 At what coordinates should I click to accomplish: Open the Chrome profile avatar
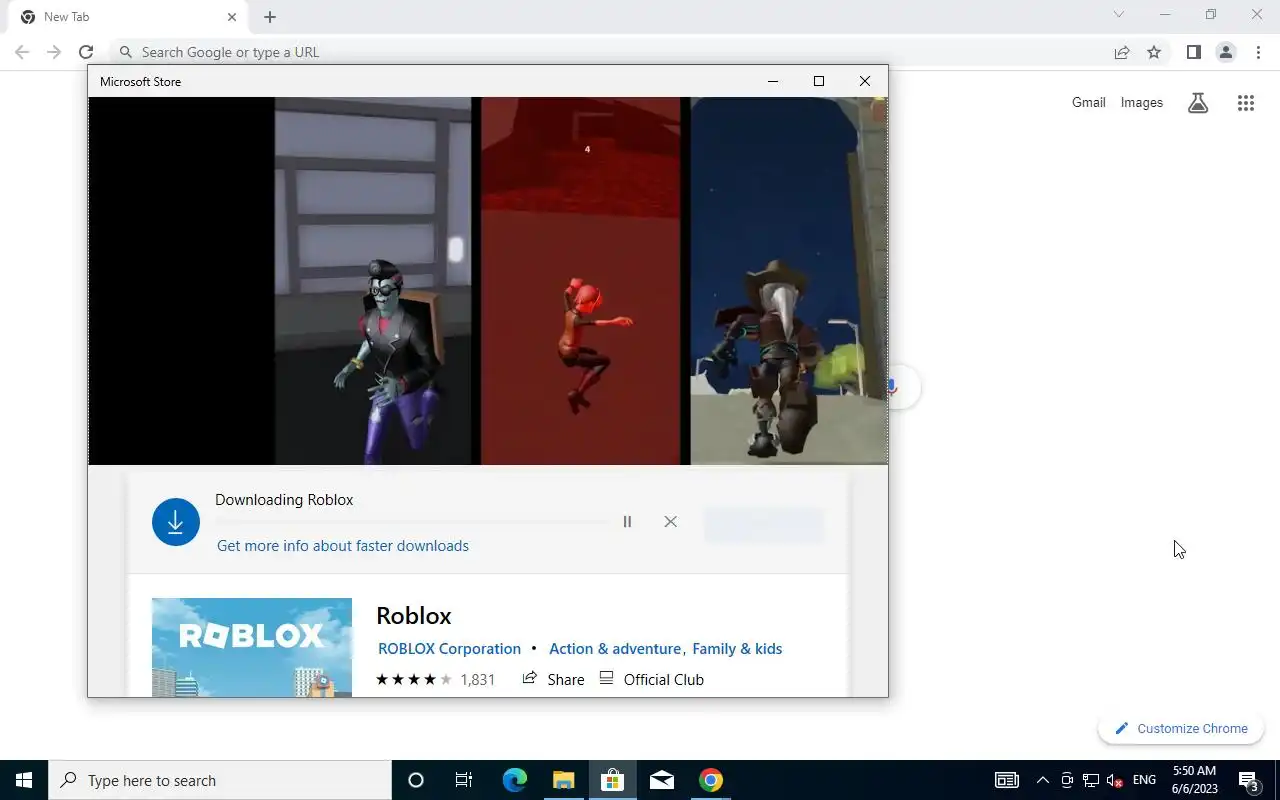pyautogui.click(x=1225, y=52)
